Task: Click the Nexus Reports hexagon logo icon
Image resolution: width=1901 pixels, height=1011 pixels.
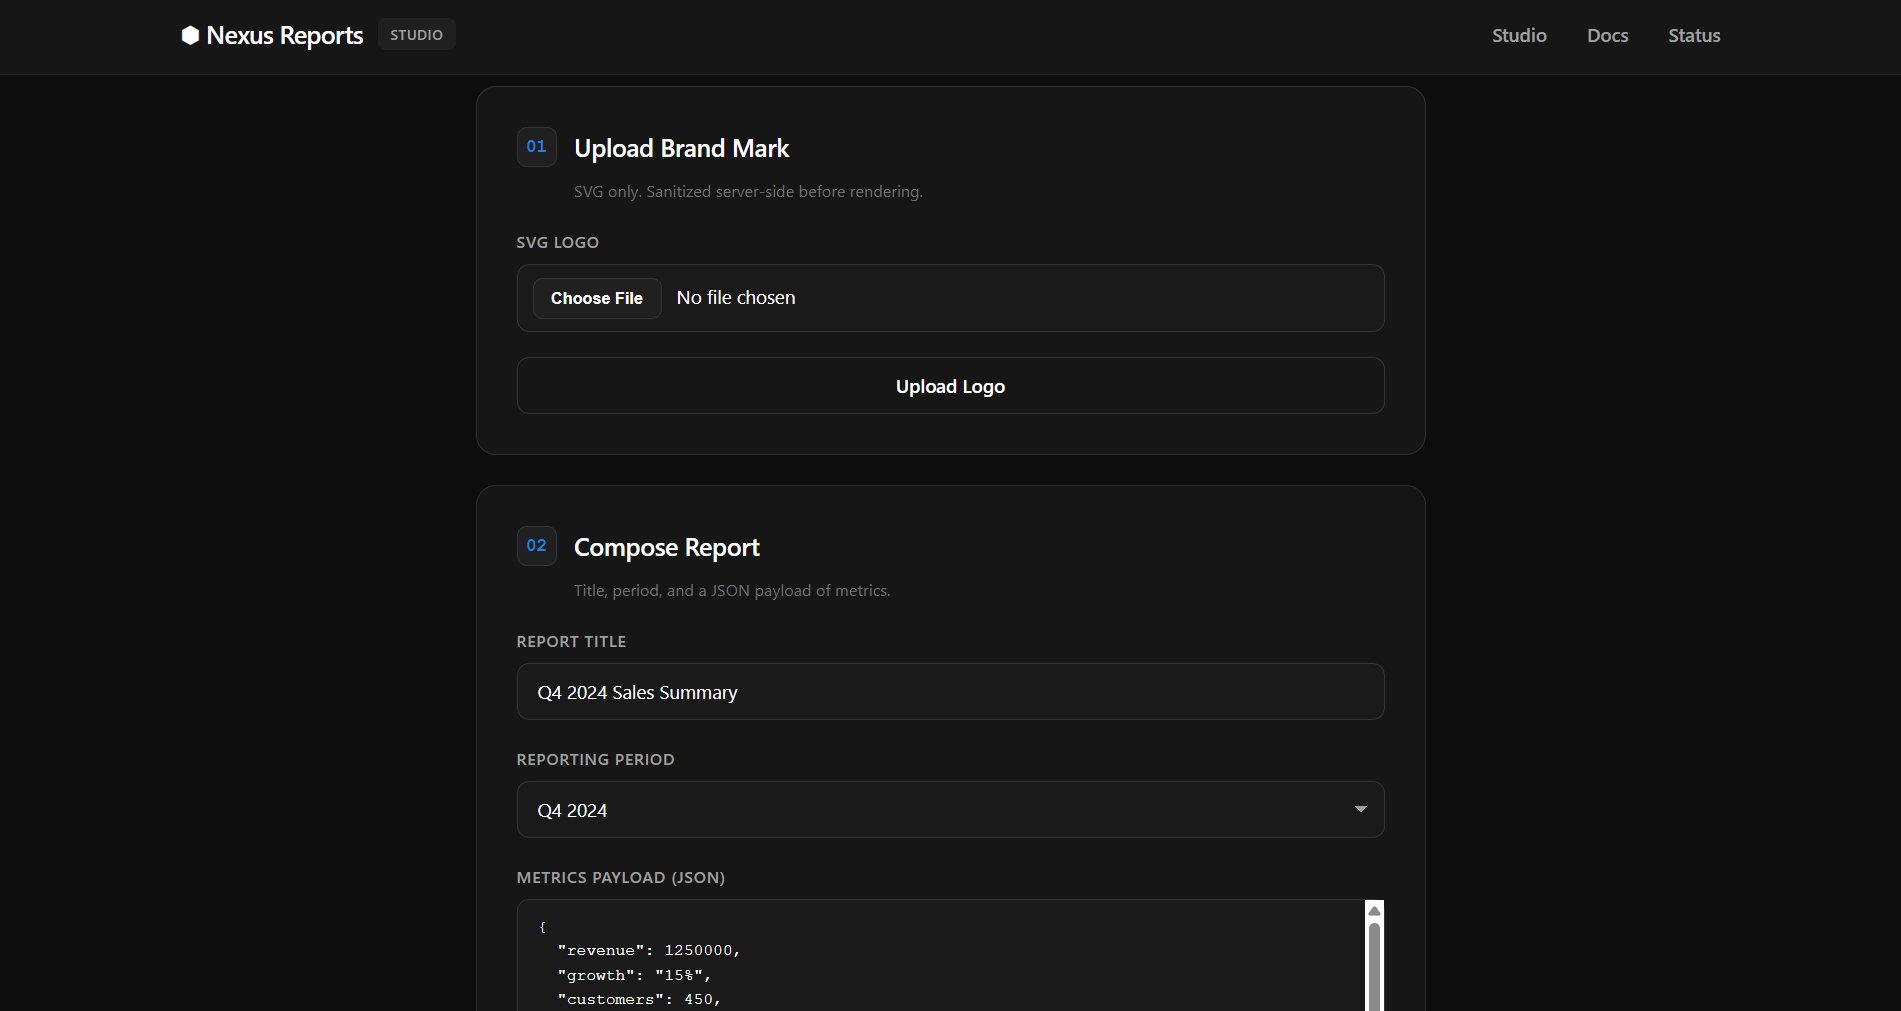Action: pos(190,36)
